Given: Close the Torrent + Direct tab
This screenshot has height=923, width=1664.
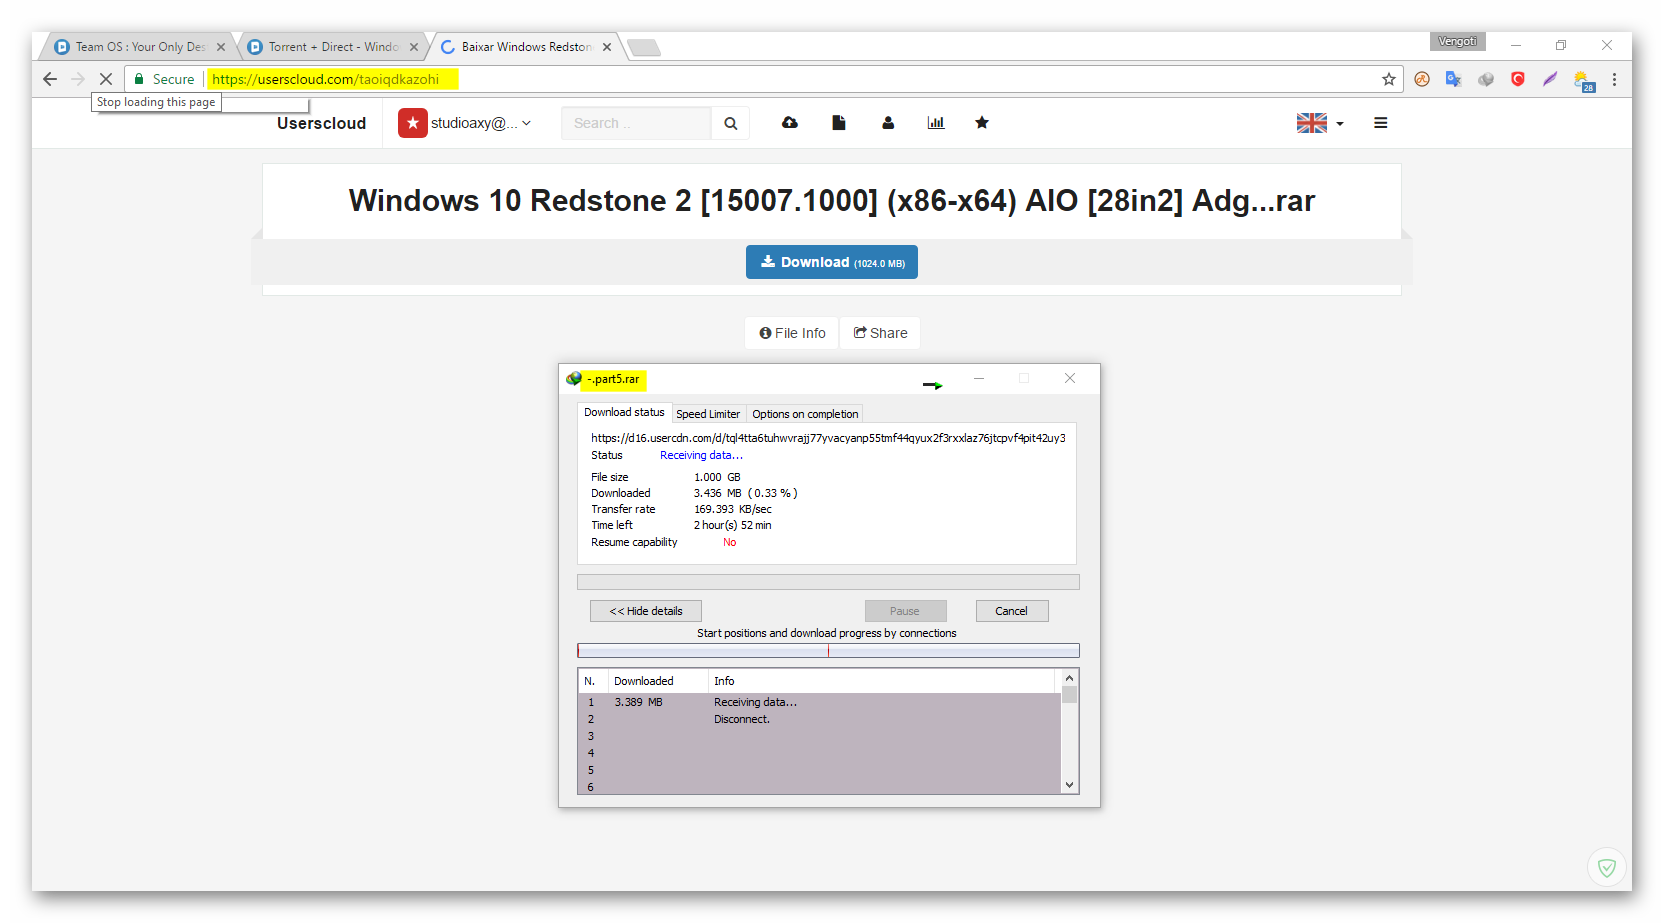Looking at the screenshot, I should [x=414, y=47].
